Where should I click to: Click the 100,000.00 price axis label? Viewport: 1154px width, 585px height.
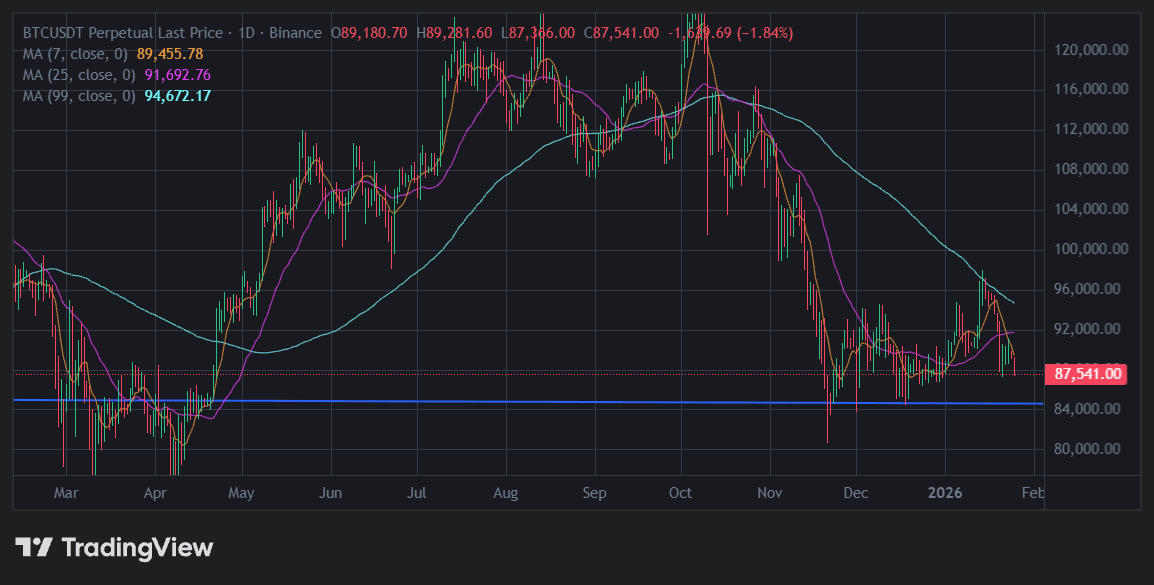pos(1091,249)
